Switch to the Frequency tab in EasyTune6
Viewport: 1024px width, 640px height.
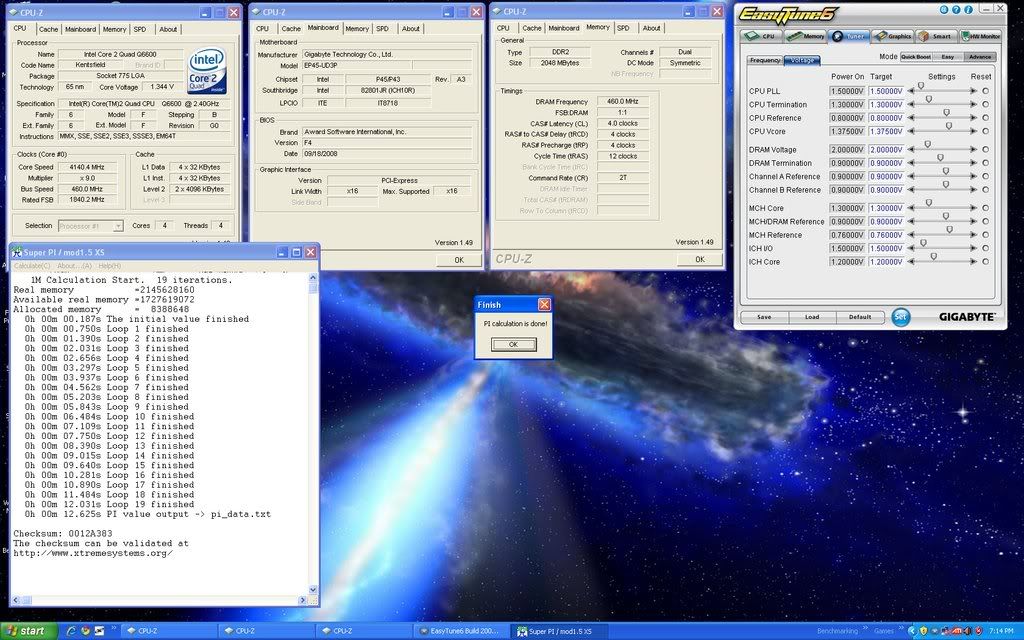tap(765, 60)
